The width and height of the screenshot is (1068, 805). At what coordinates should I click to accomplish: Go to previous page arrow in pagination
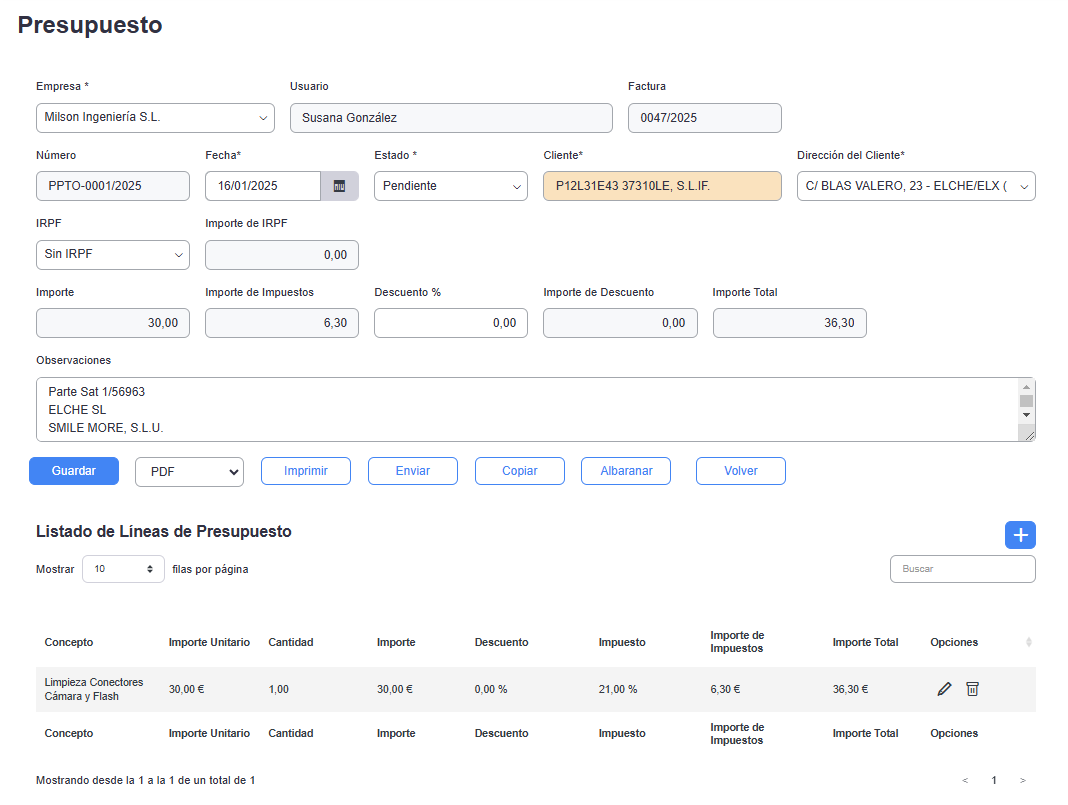pos(965,780)
